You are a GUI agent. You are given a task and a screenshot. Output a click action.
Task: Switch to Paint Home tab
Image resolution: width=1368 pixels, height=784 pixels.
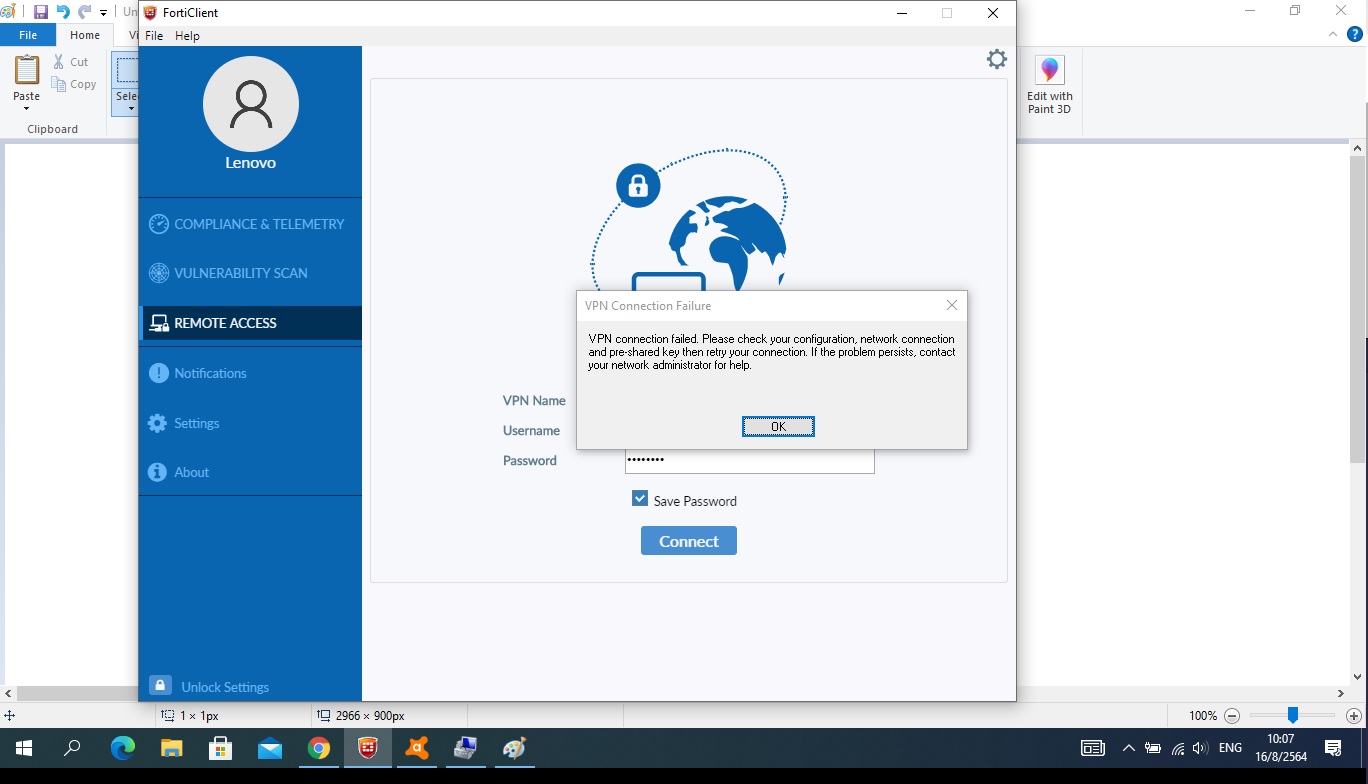pos(85,35)
